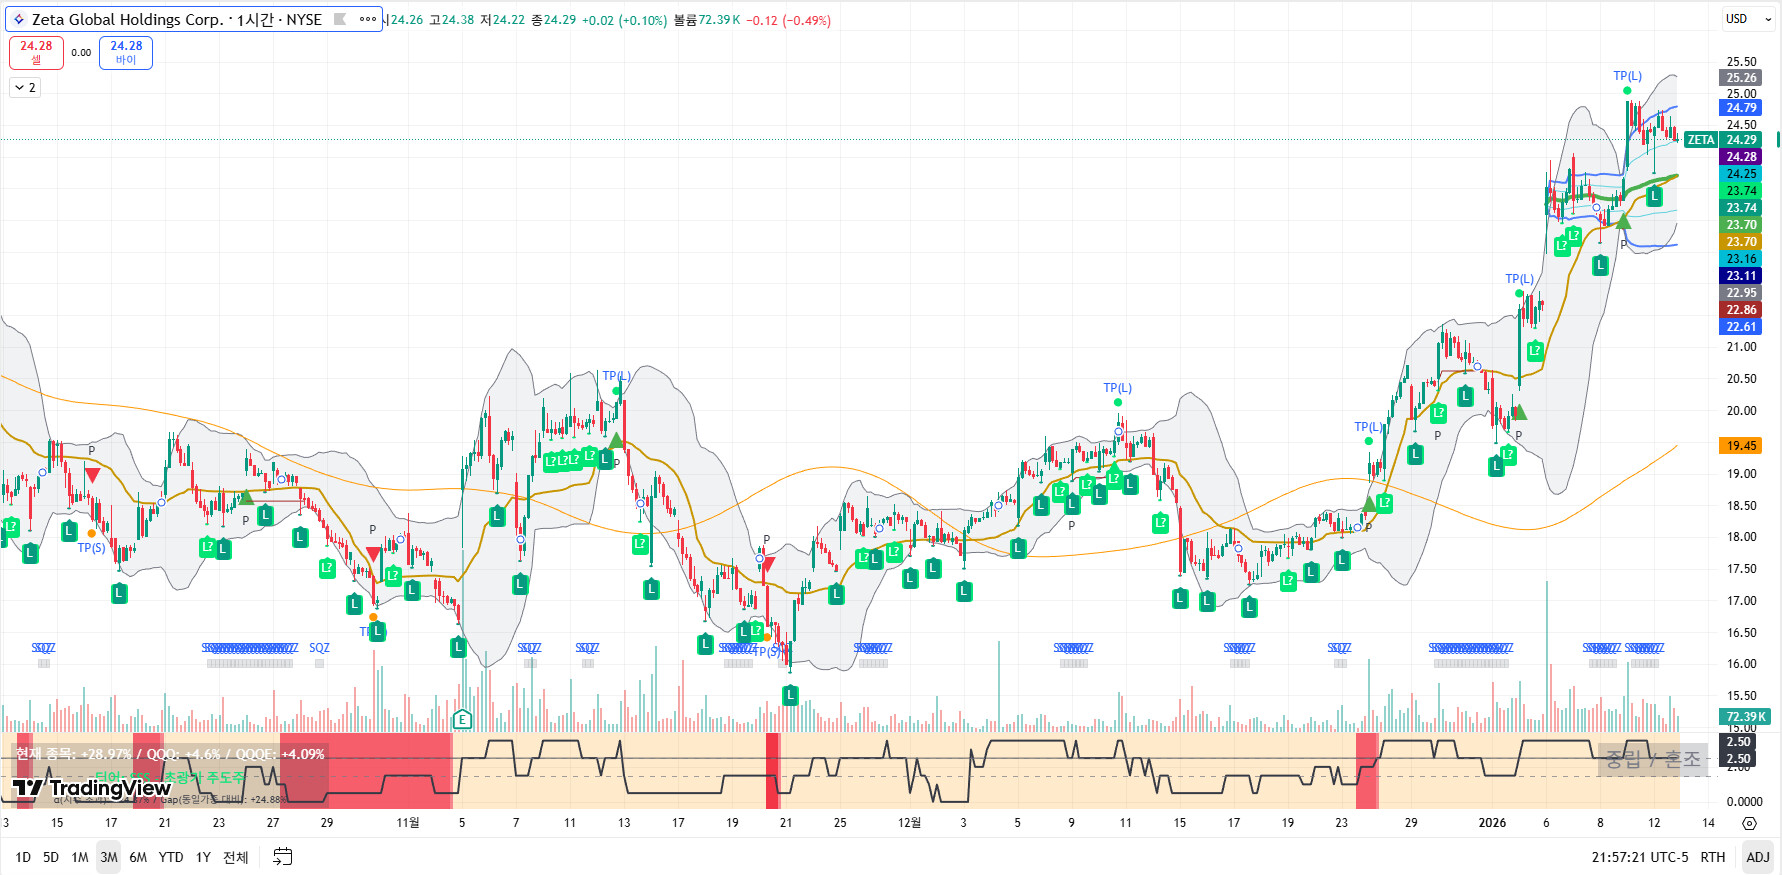Open the USD currency dropdown
This screenshot has height=875, width=1782.
(1748, 19)
